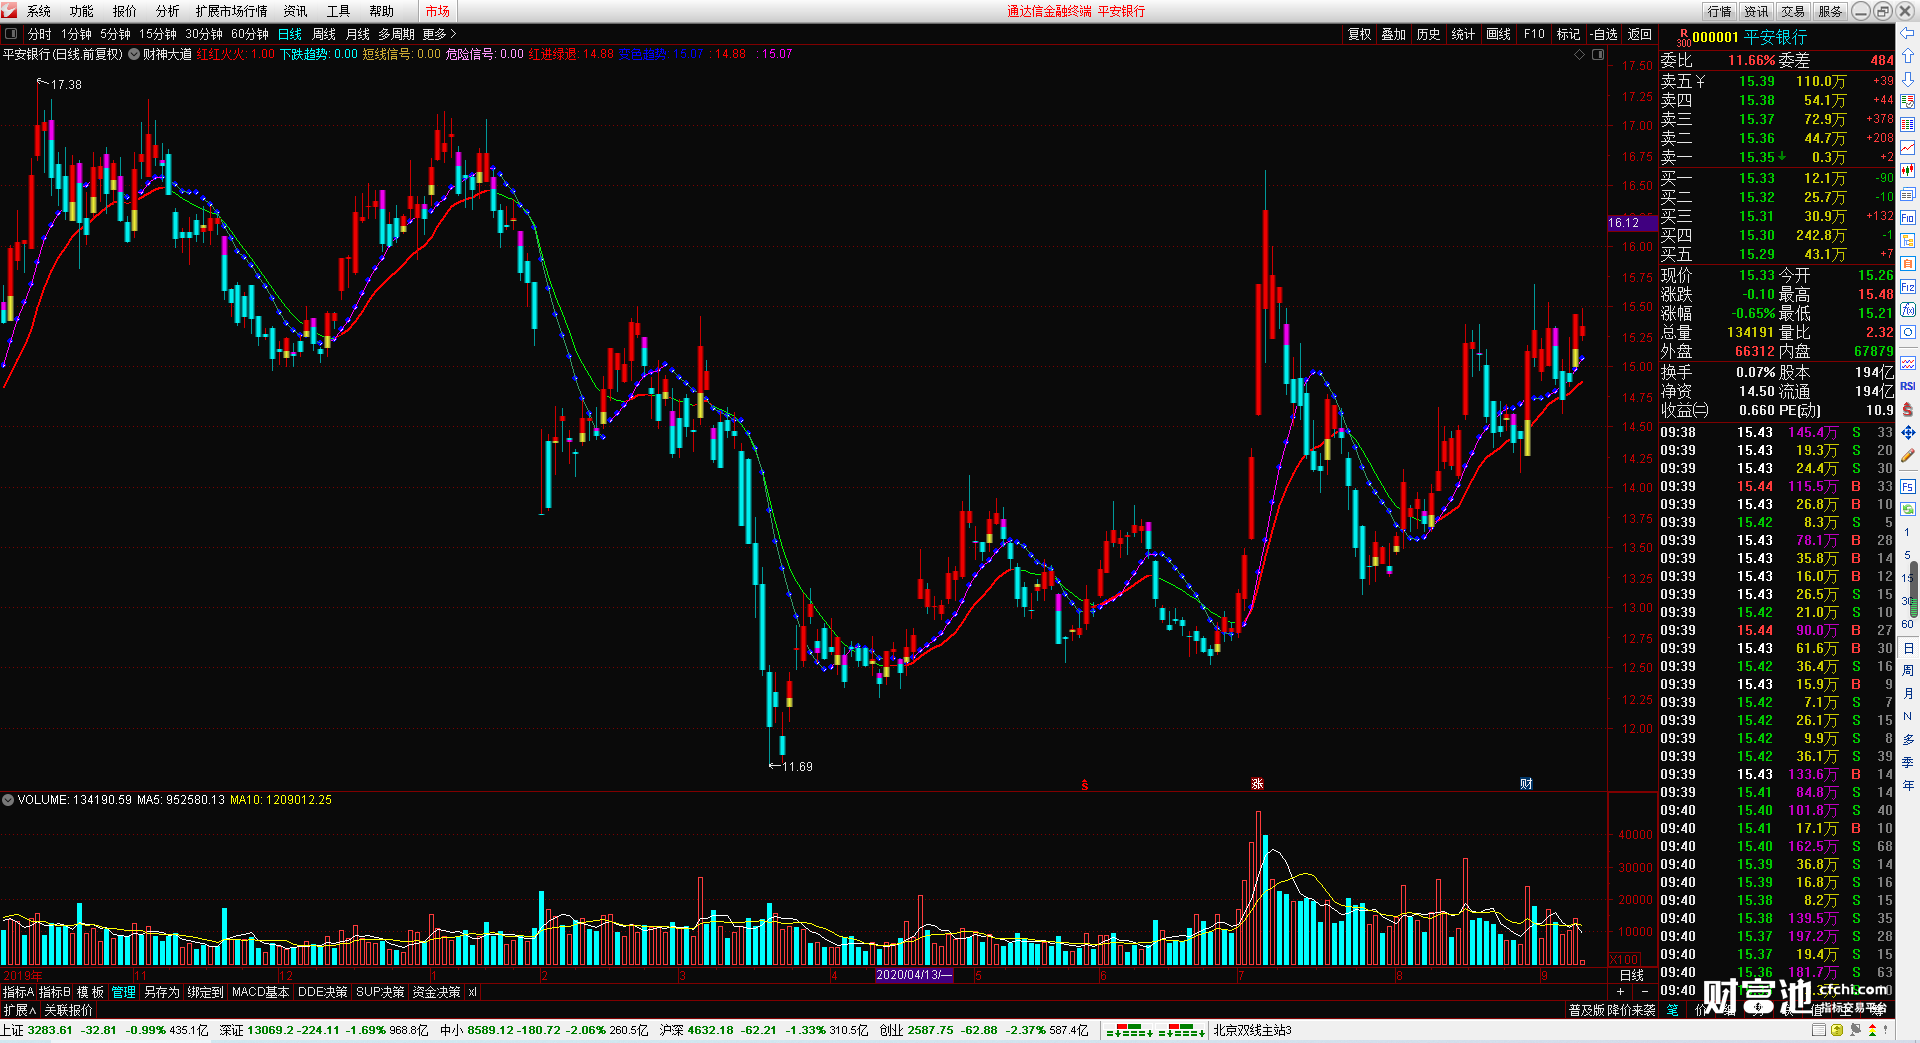Image resolution: width=1920 pixels, height=1043 pixels.
Task: Click the 交易 trading button
Action: tap(1793, 11)
